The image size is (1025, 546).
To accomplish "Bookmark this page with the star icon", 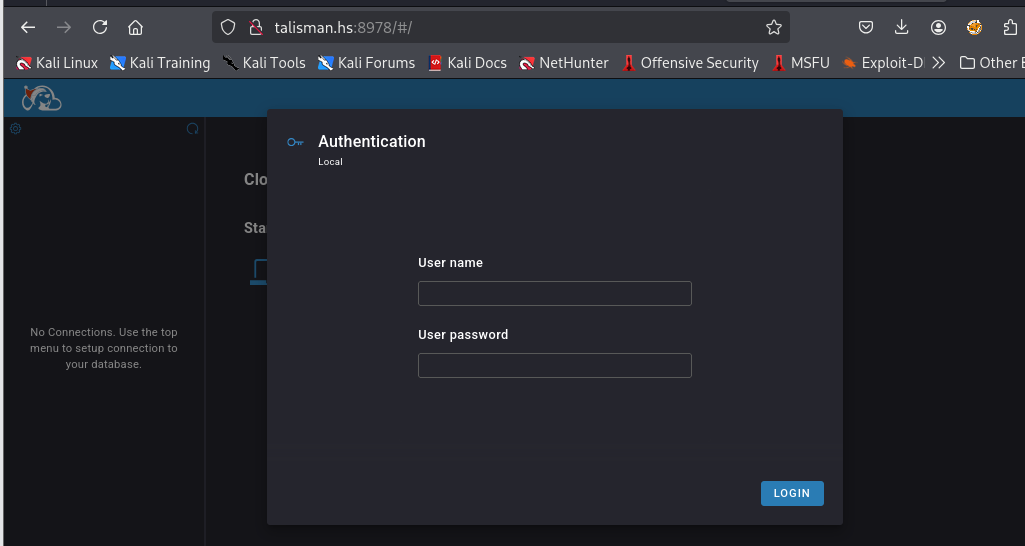I will (773, 27).
